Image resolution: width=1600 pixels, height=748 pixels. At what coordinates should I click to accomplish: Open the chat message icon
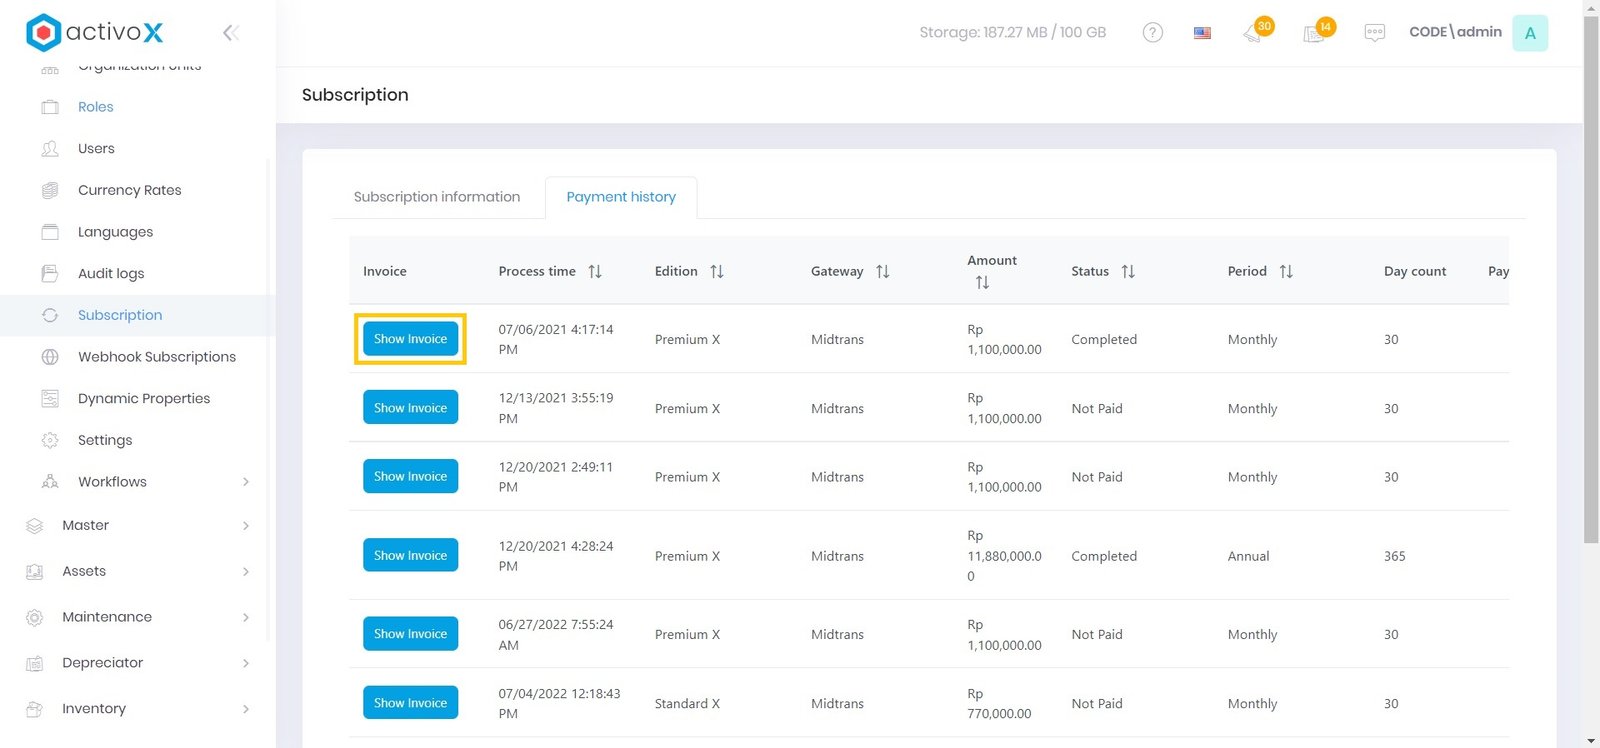click(1374, 33)
